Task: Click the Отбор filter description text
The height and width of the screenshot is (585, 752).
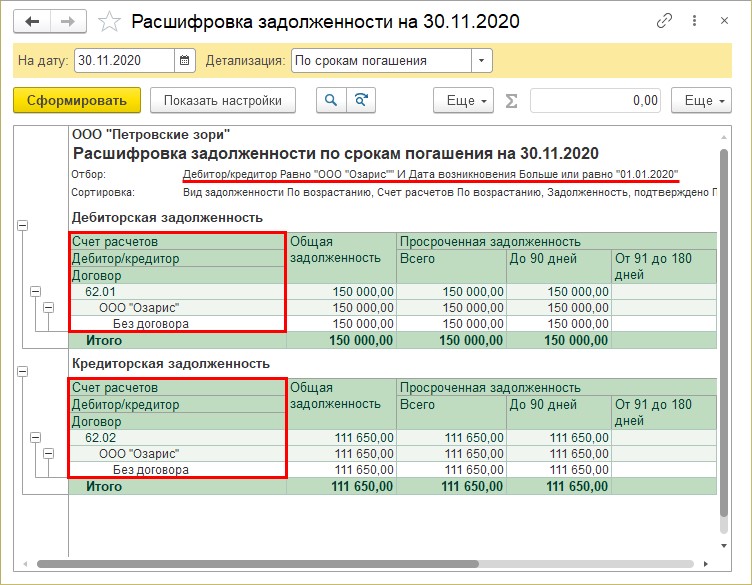Action: click(430, 174)
